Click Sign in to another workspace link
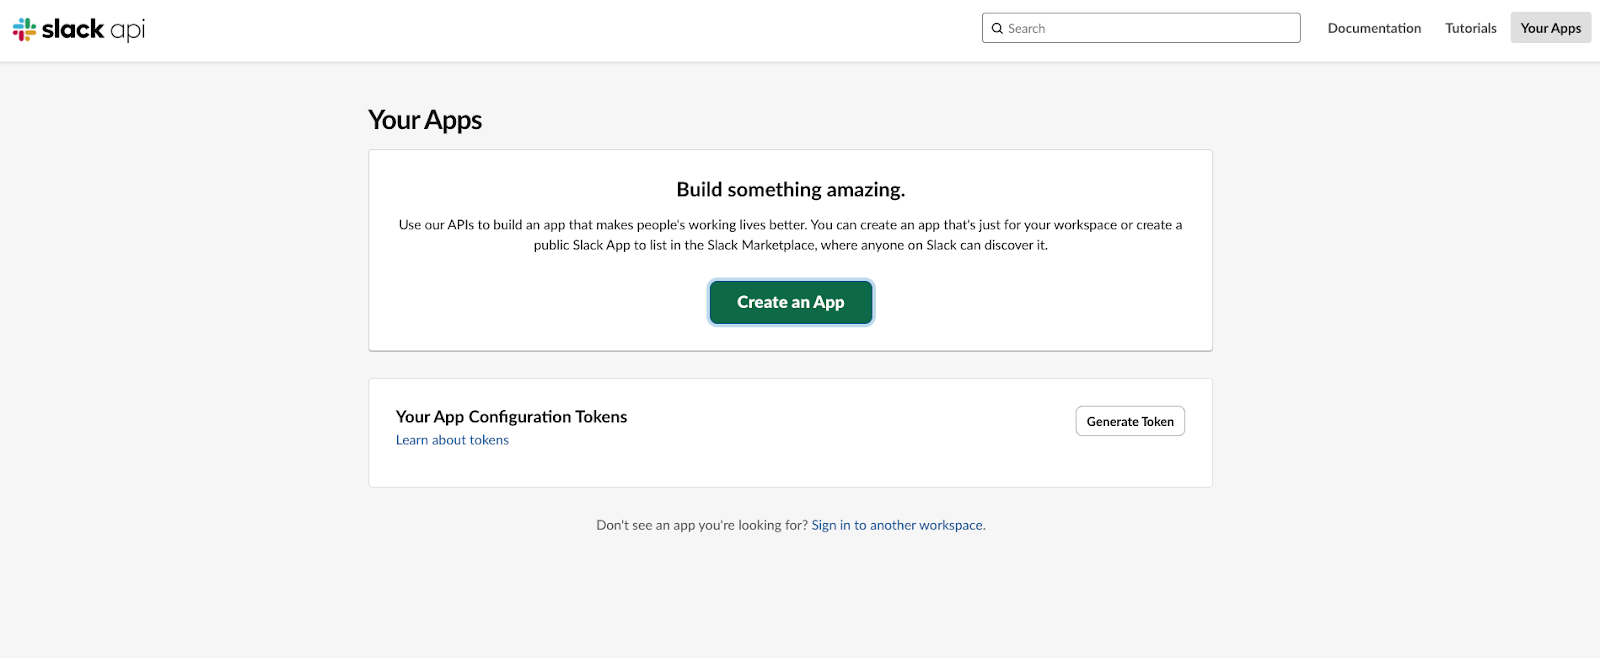Screen dimensions: 1600x658 [x=897, y=525]
